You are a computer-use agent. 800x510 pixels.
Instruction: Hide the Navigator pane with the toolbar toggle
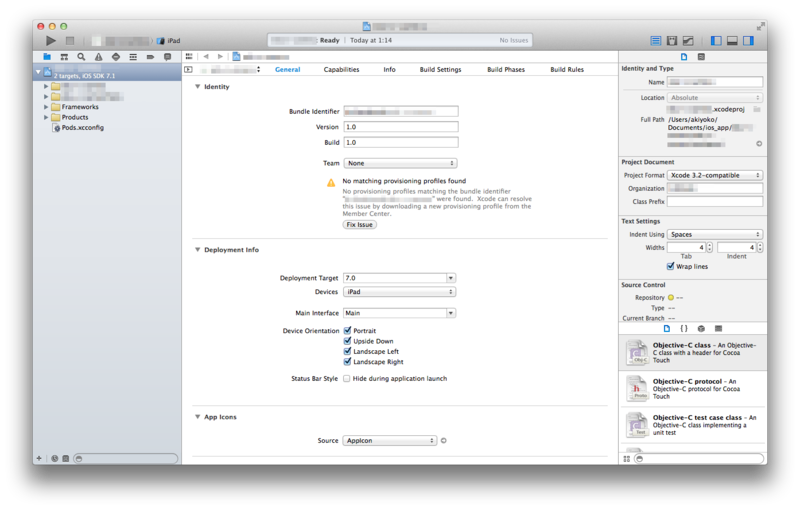[x=716, y=40]
